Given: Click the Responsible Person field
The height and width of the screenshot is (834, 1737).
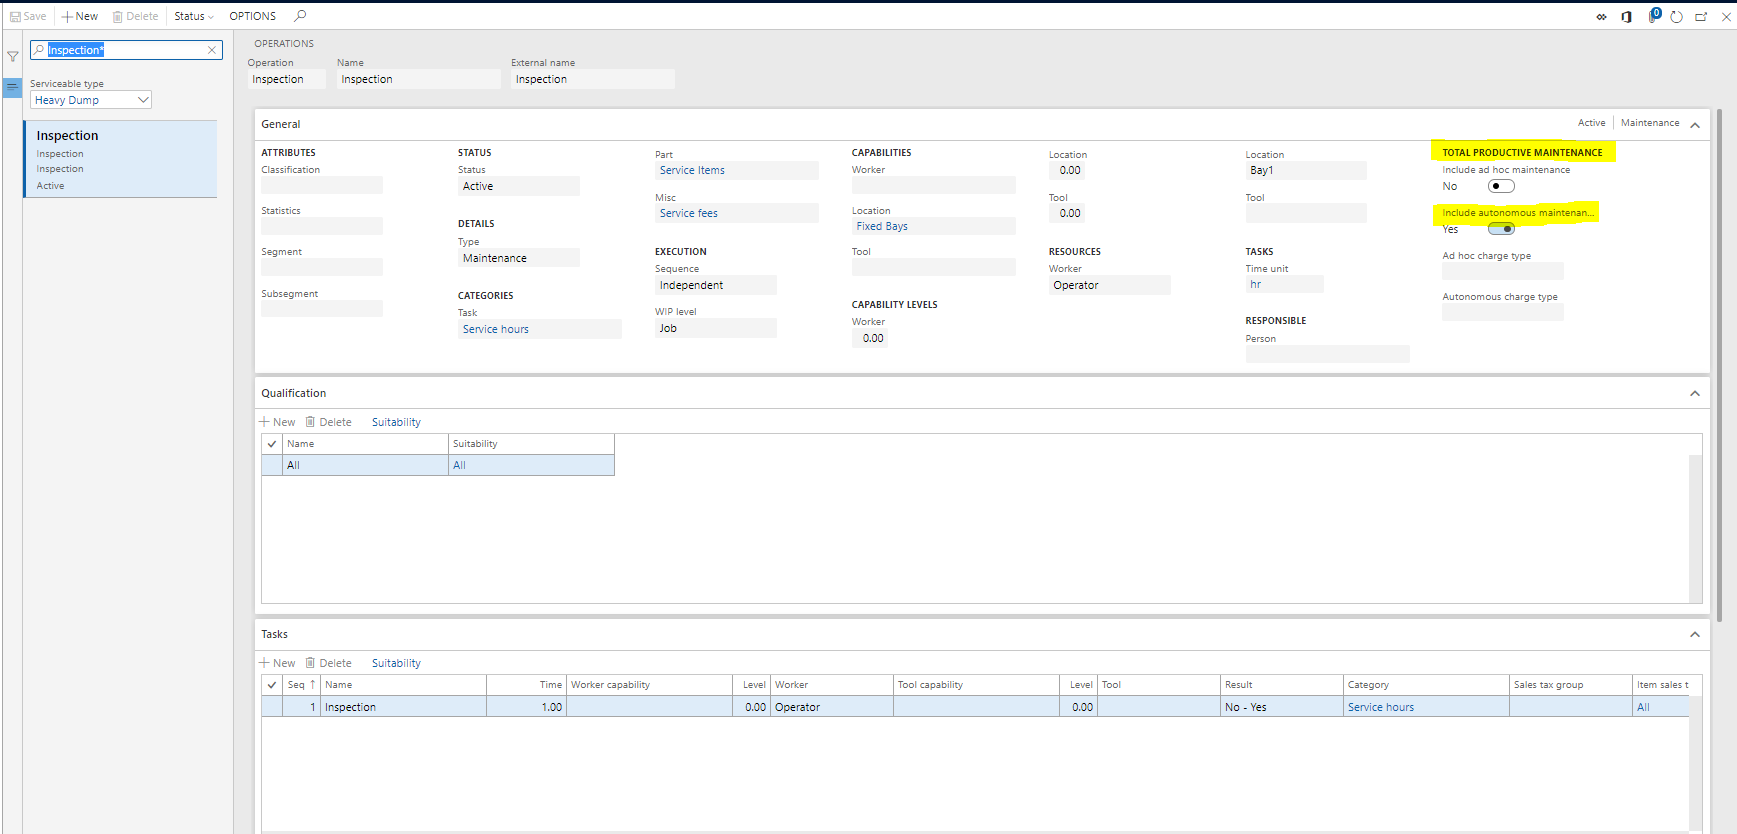Looking at the screenshot, I should pos(1327,354).
